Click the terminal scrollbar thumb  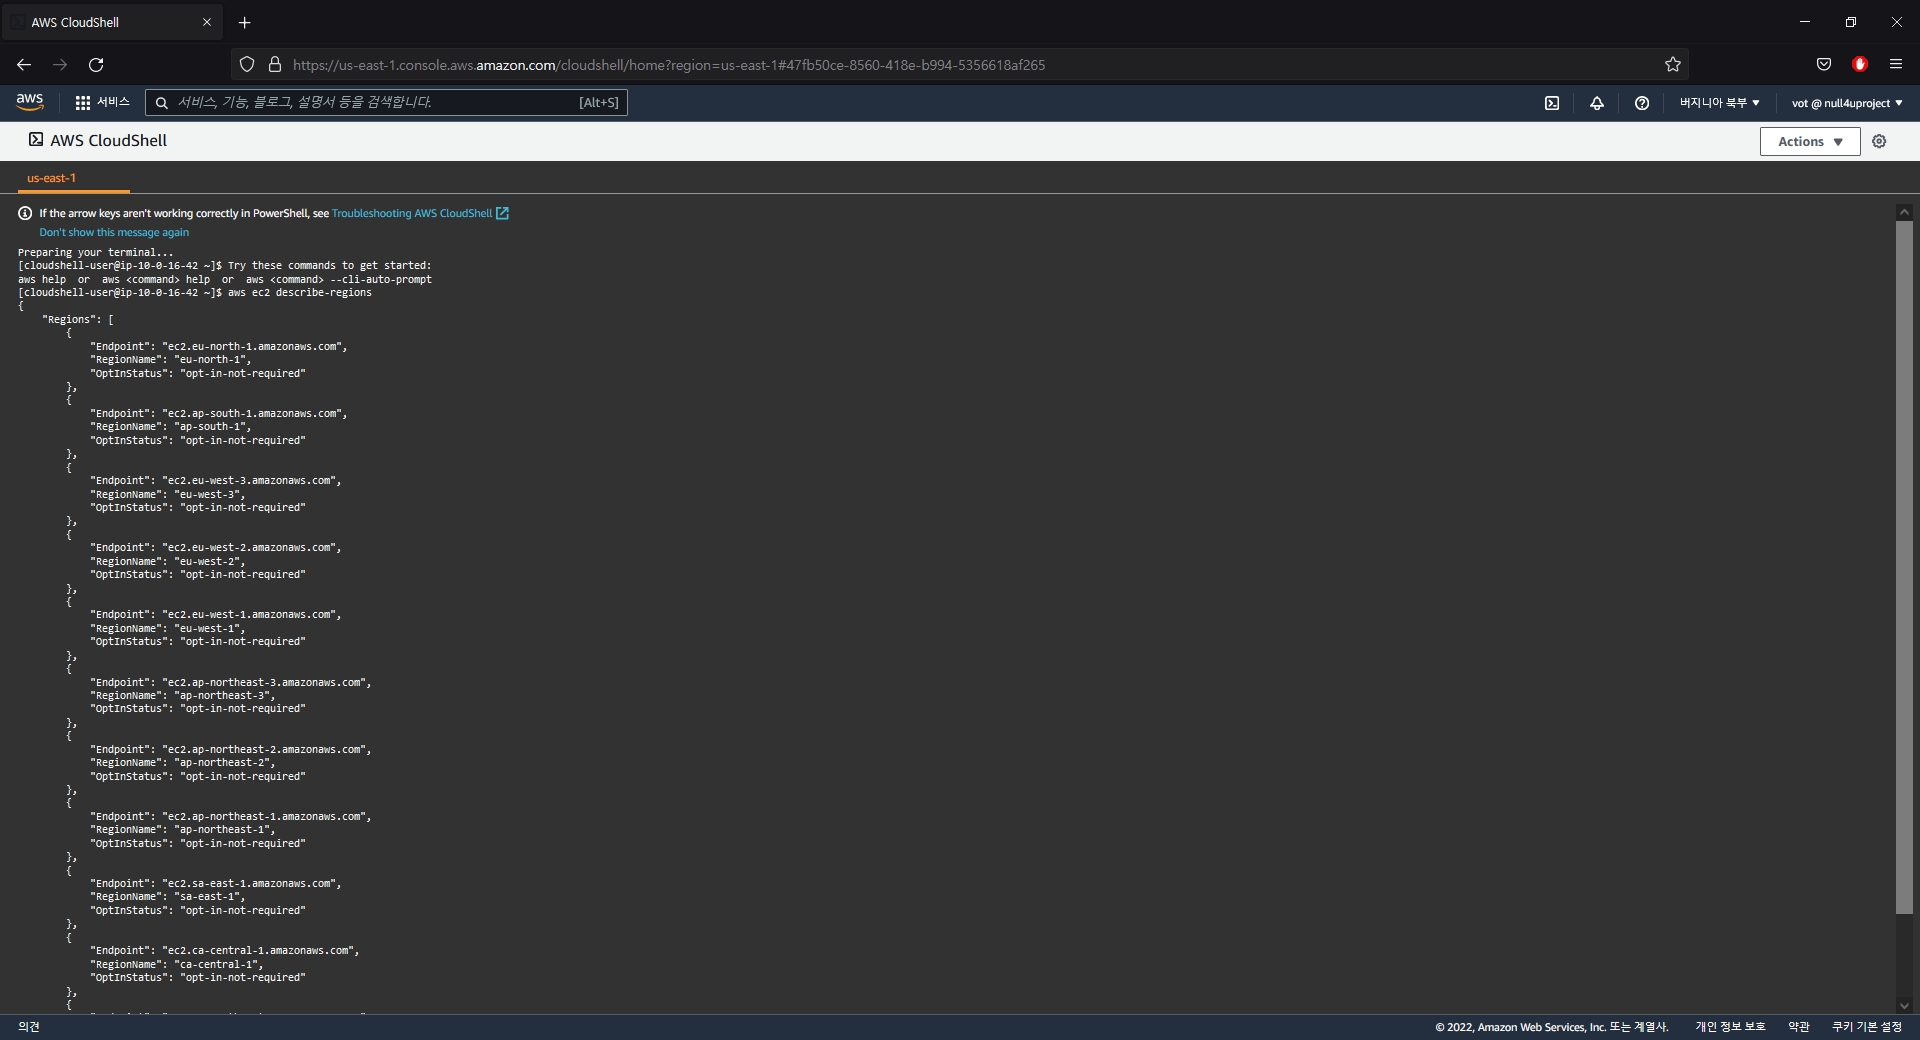pos(1904,566)
